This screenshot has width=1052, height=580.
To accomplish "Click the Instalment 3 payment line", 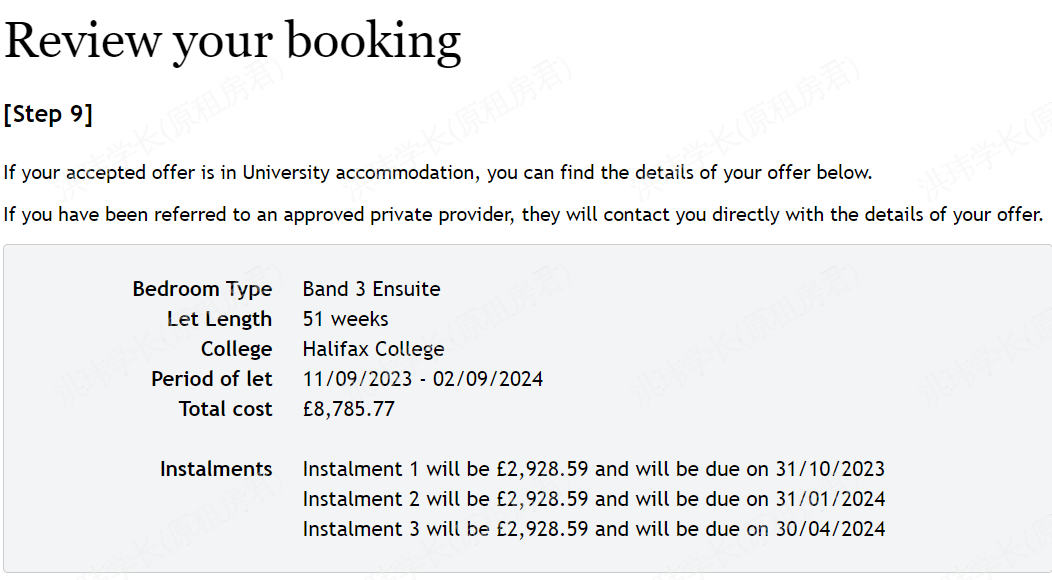I will click(x=593, y=529).
